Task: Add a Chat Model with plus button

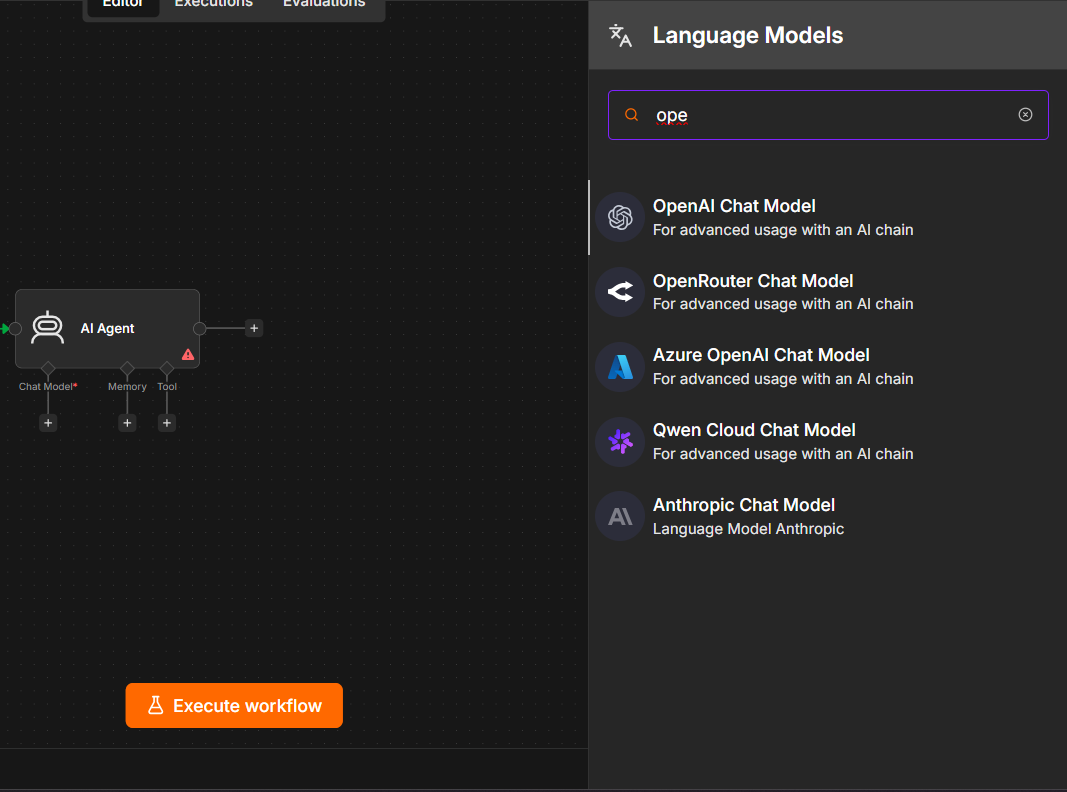Action: pos(48,423)
